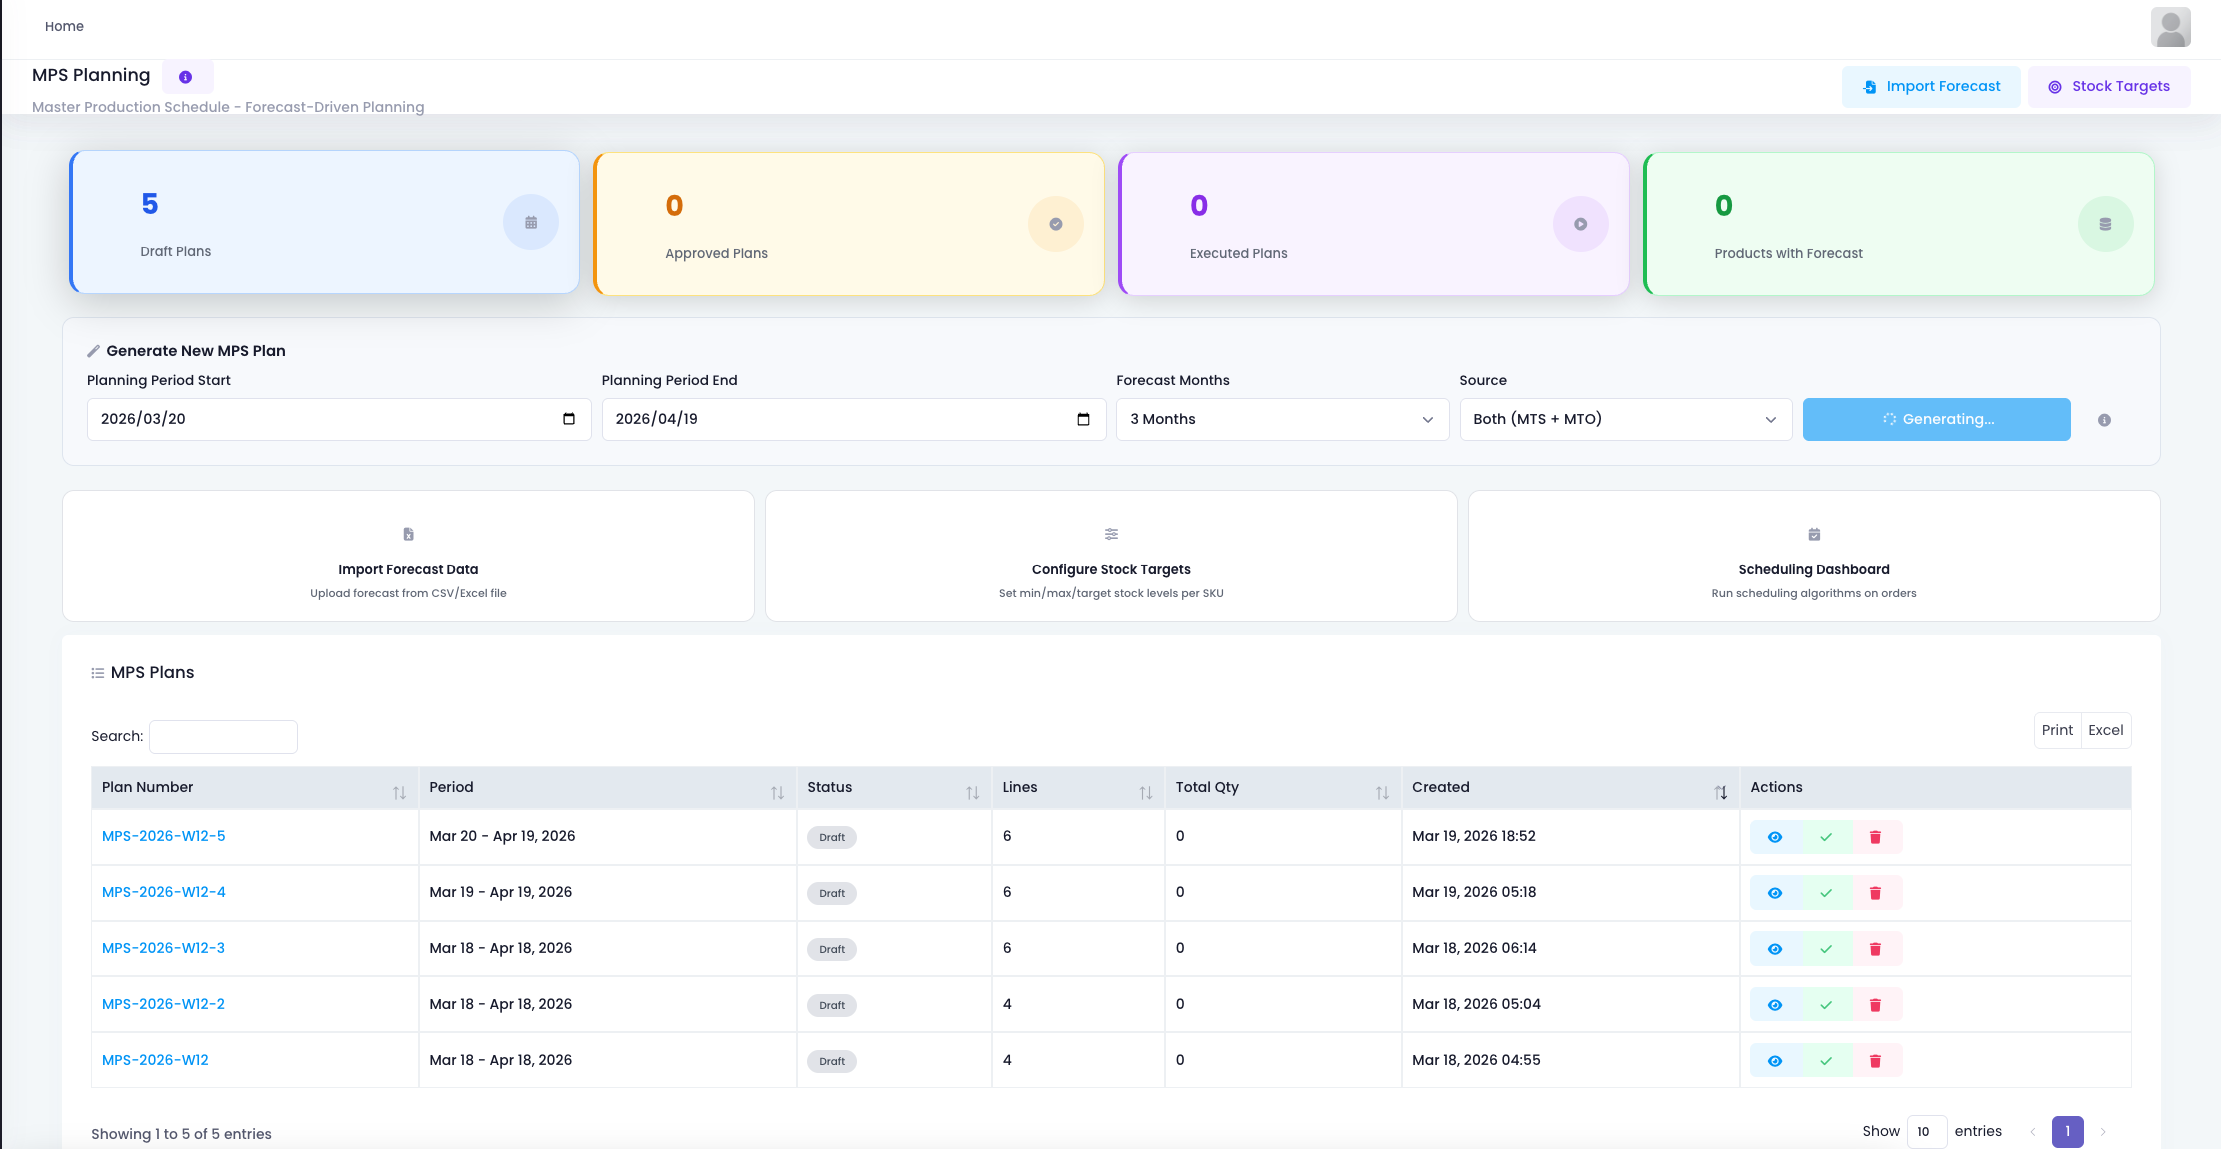View plan MPS-2026-W12-3 via eye icon
Image resolution: width=2221 pixels, height=1149 pixels.
pyautogui.click(x=1775, y=949)
